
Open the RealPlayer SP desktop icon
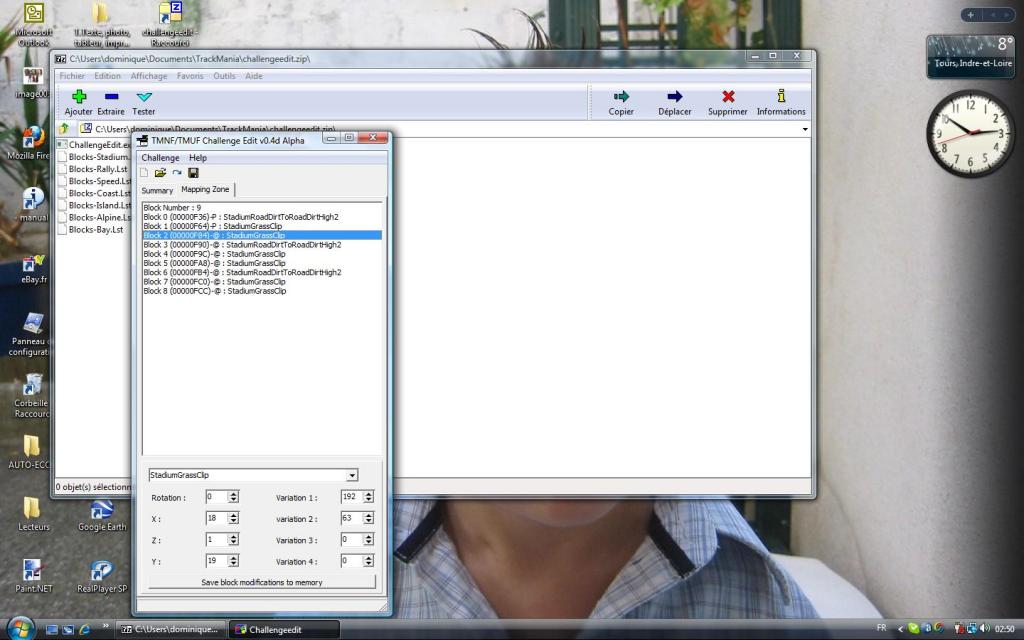[x=102, y=576]
